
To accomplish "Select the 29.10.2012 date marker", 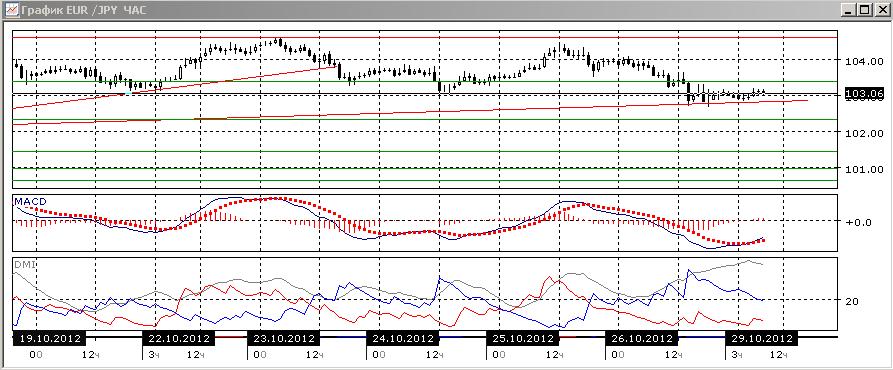I will point(760,338).
